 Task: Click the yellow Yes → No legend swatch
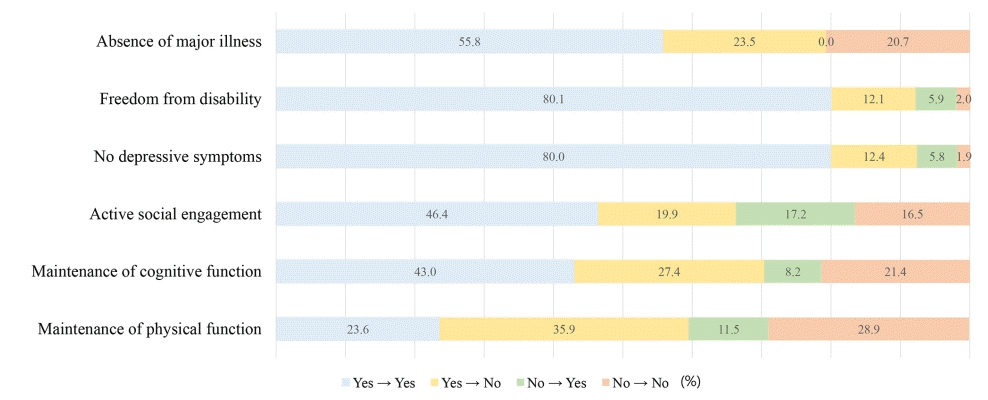[x=435, y=382]
